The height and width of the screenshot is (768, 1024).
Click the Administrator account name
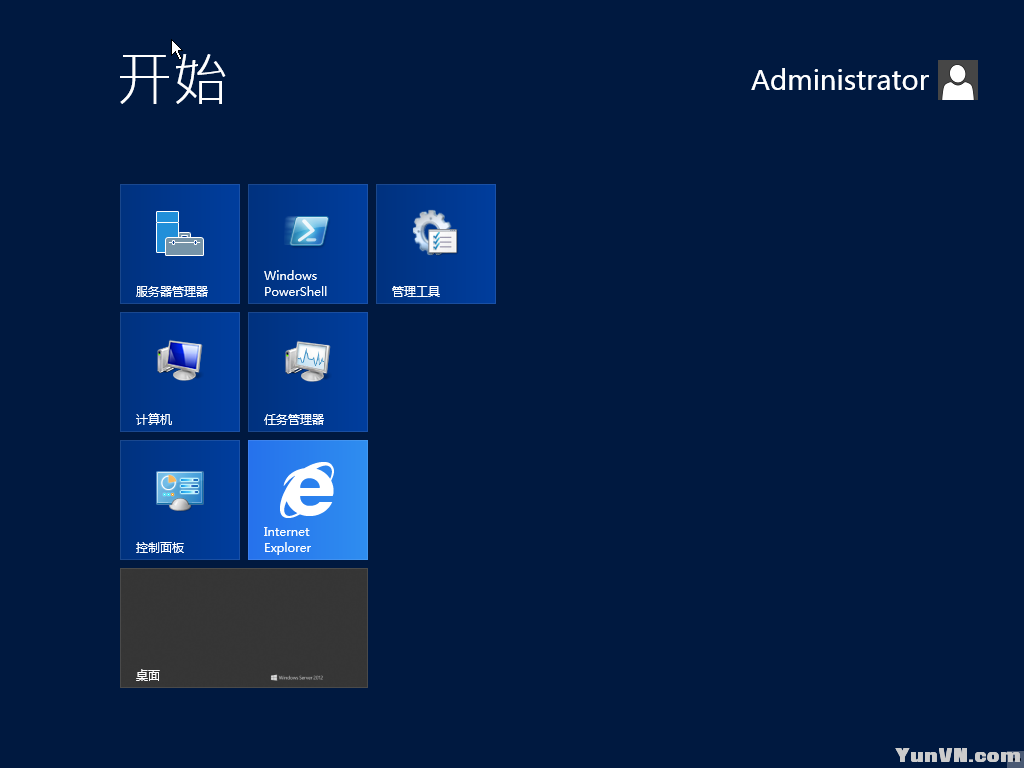(x=840, y=80)
